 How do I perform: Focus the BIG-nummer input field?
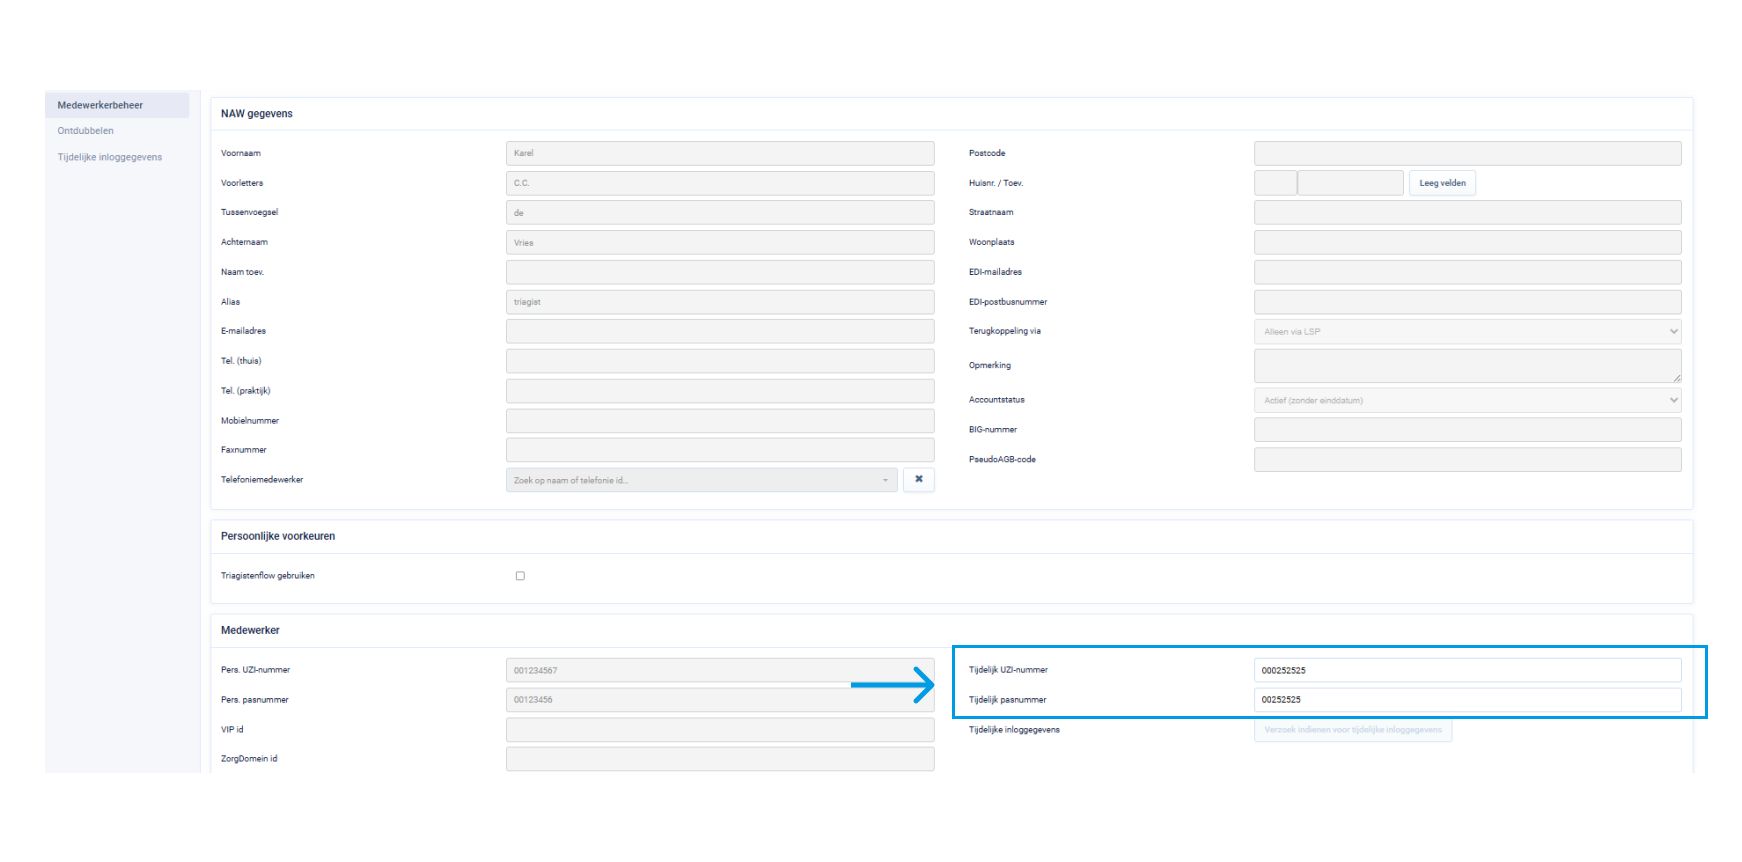coord(1466,430)
